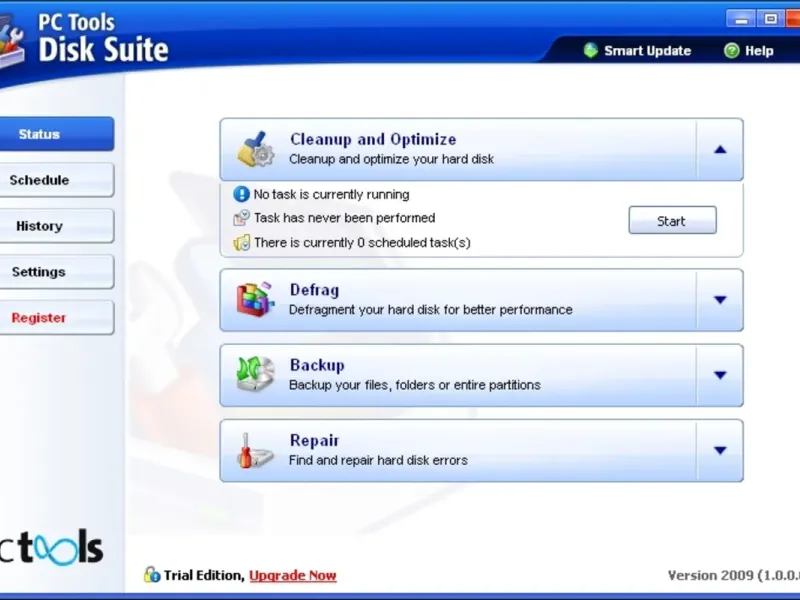This screenshot has width=800, height=600.
Task: Click the Trial Edition lock icon
Action: click(x=152, y=575)
